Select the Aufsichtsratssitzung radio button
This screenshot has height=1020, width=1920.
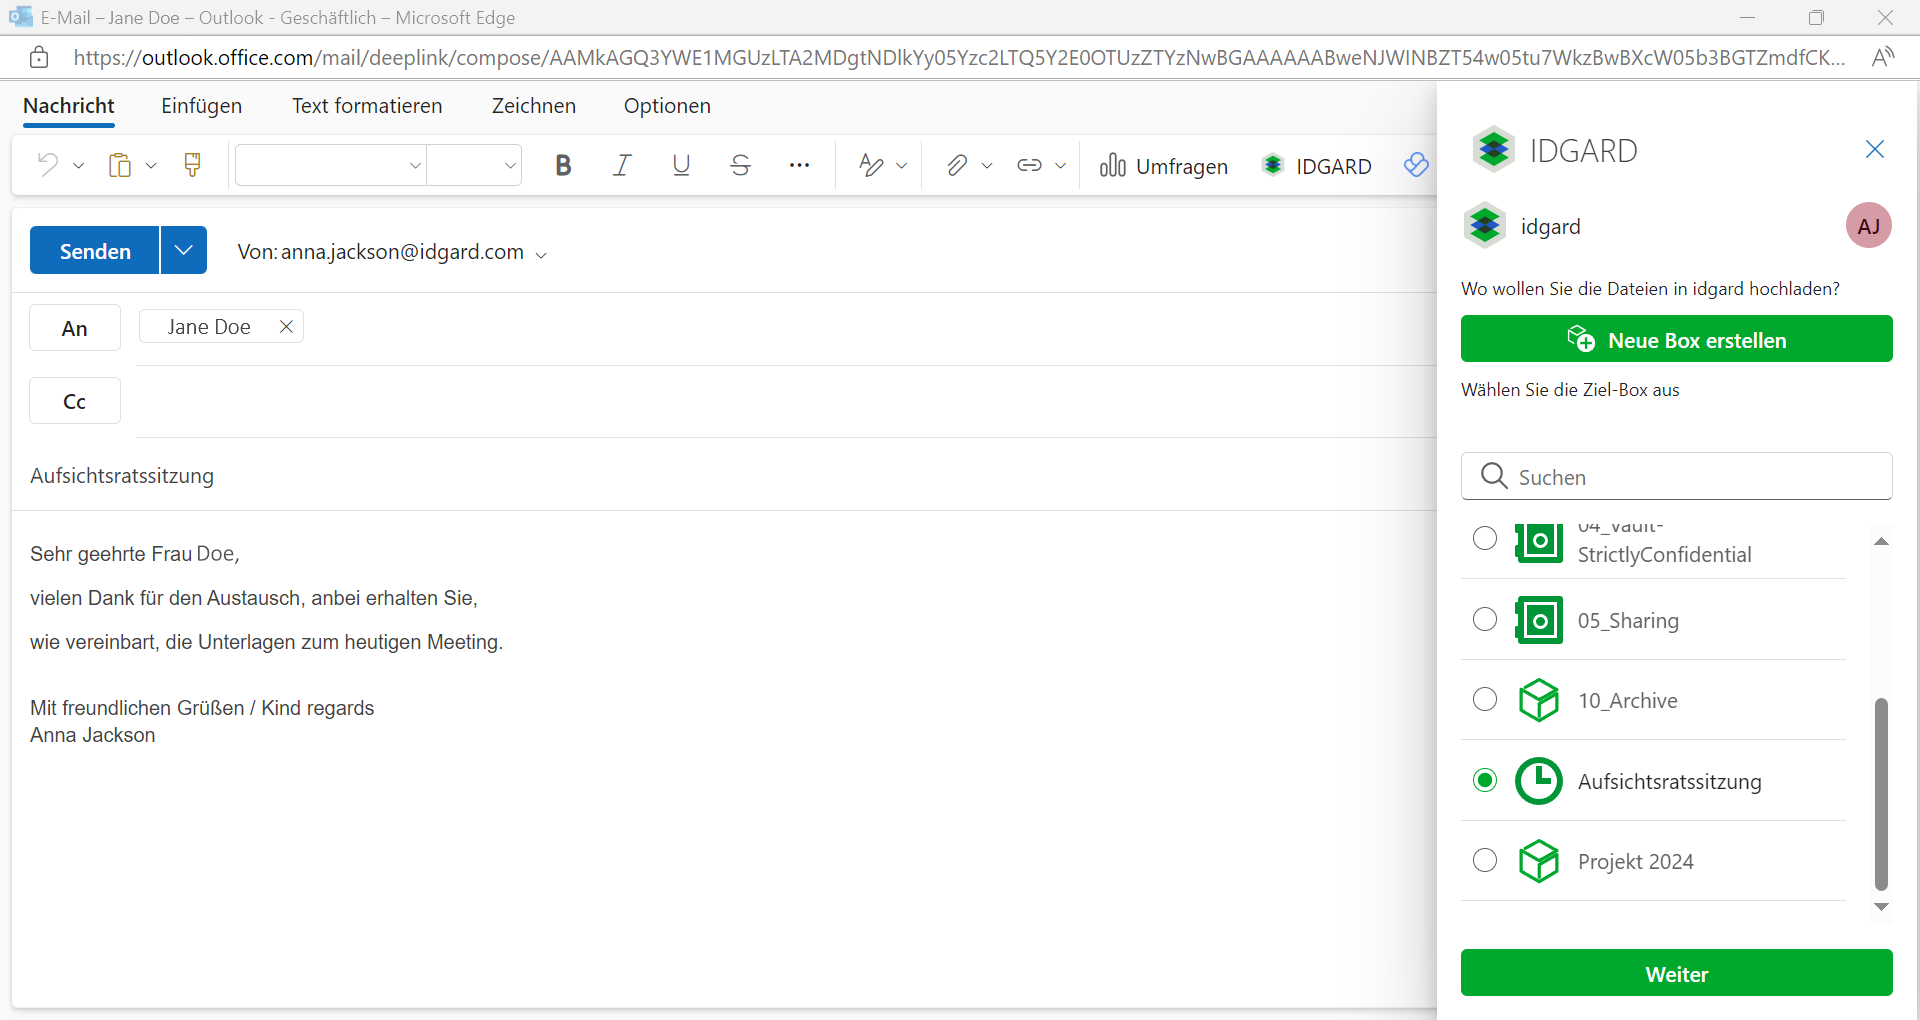tap(1485, 780)
